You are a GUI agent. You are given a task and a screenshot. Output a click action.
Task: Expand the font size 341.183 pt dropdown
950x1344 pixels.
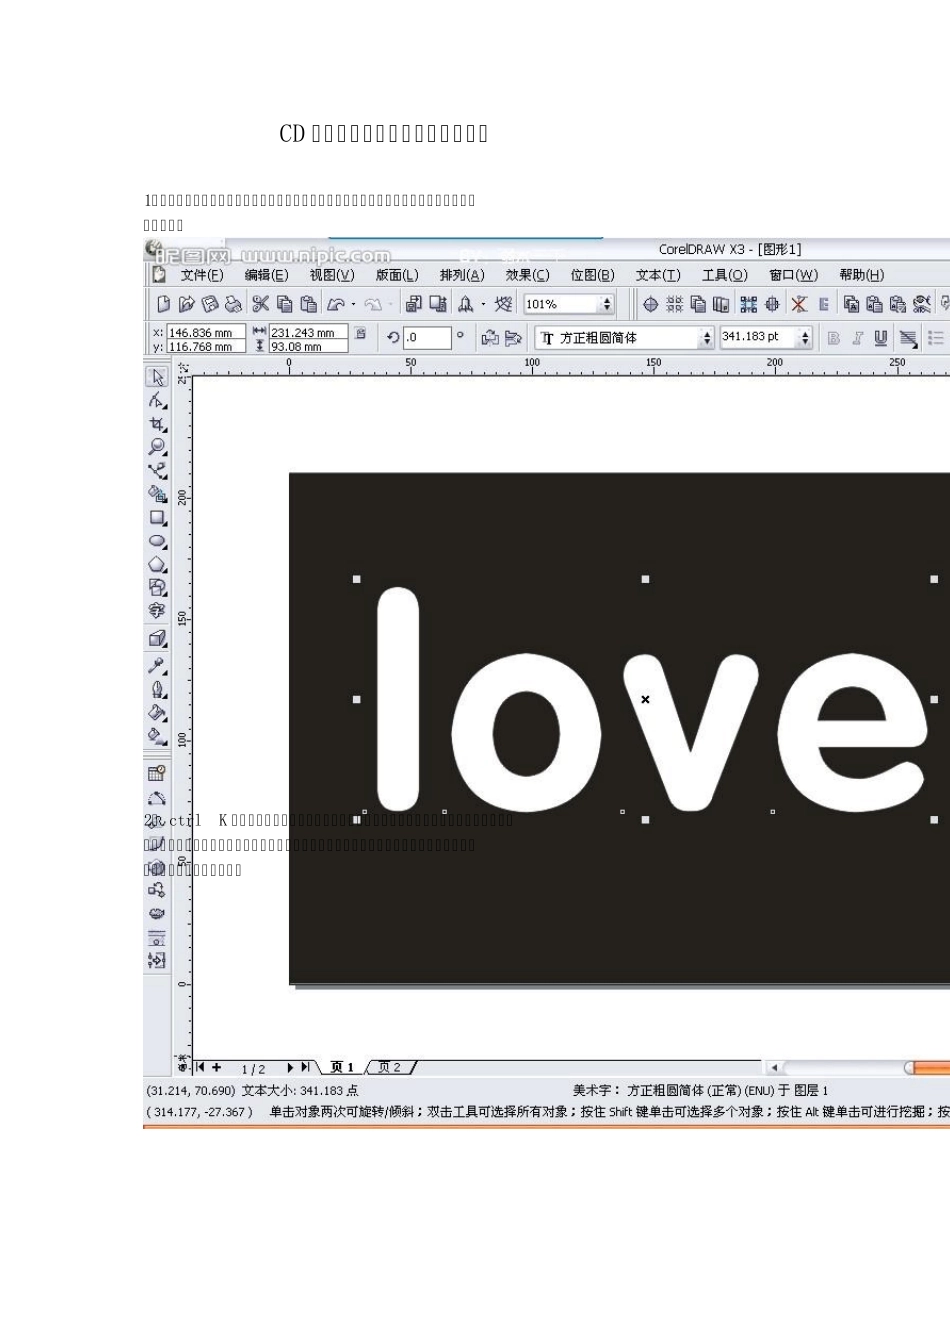coord(805,338)
